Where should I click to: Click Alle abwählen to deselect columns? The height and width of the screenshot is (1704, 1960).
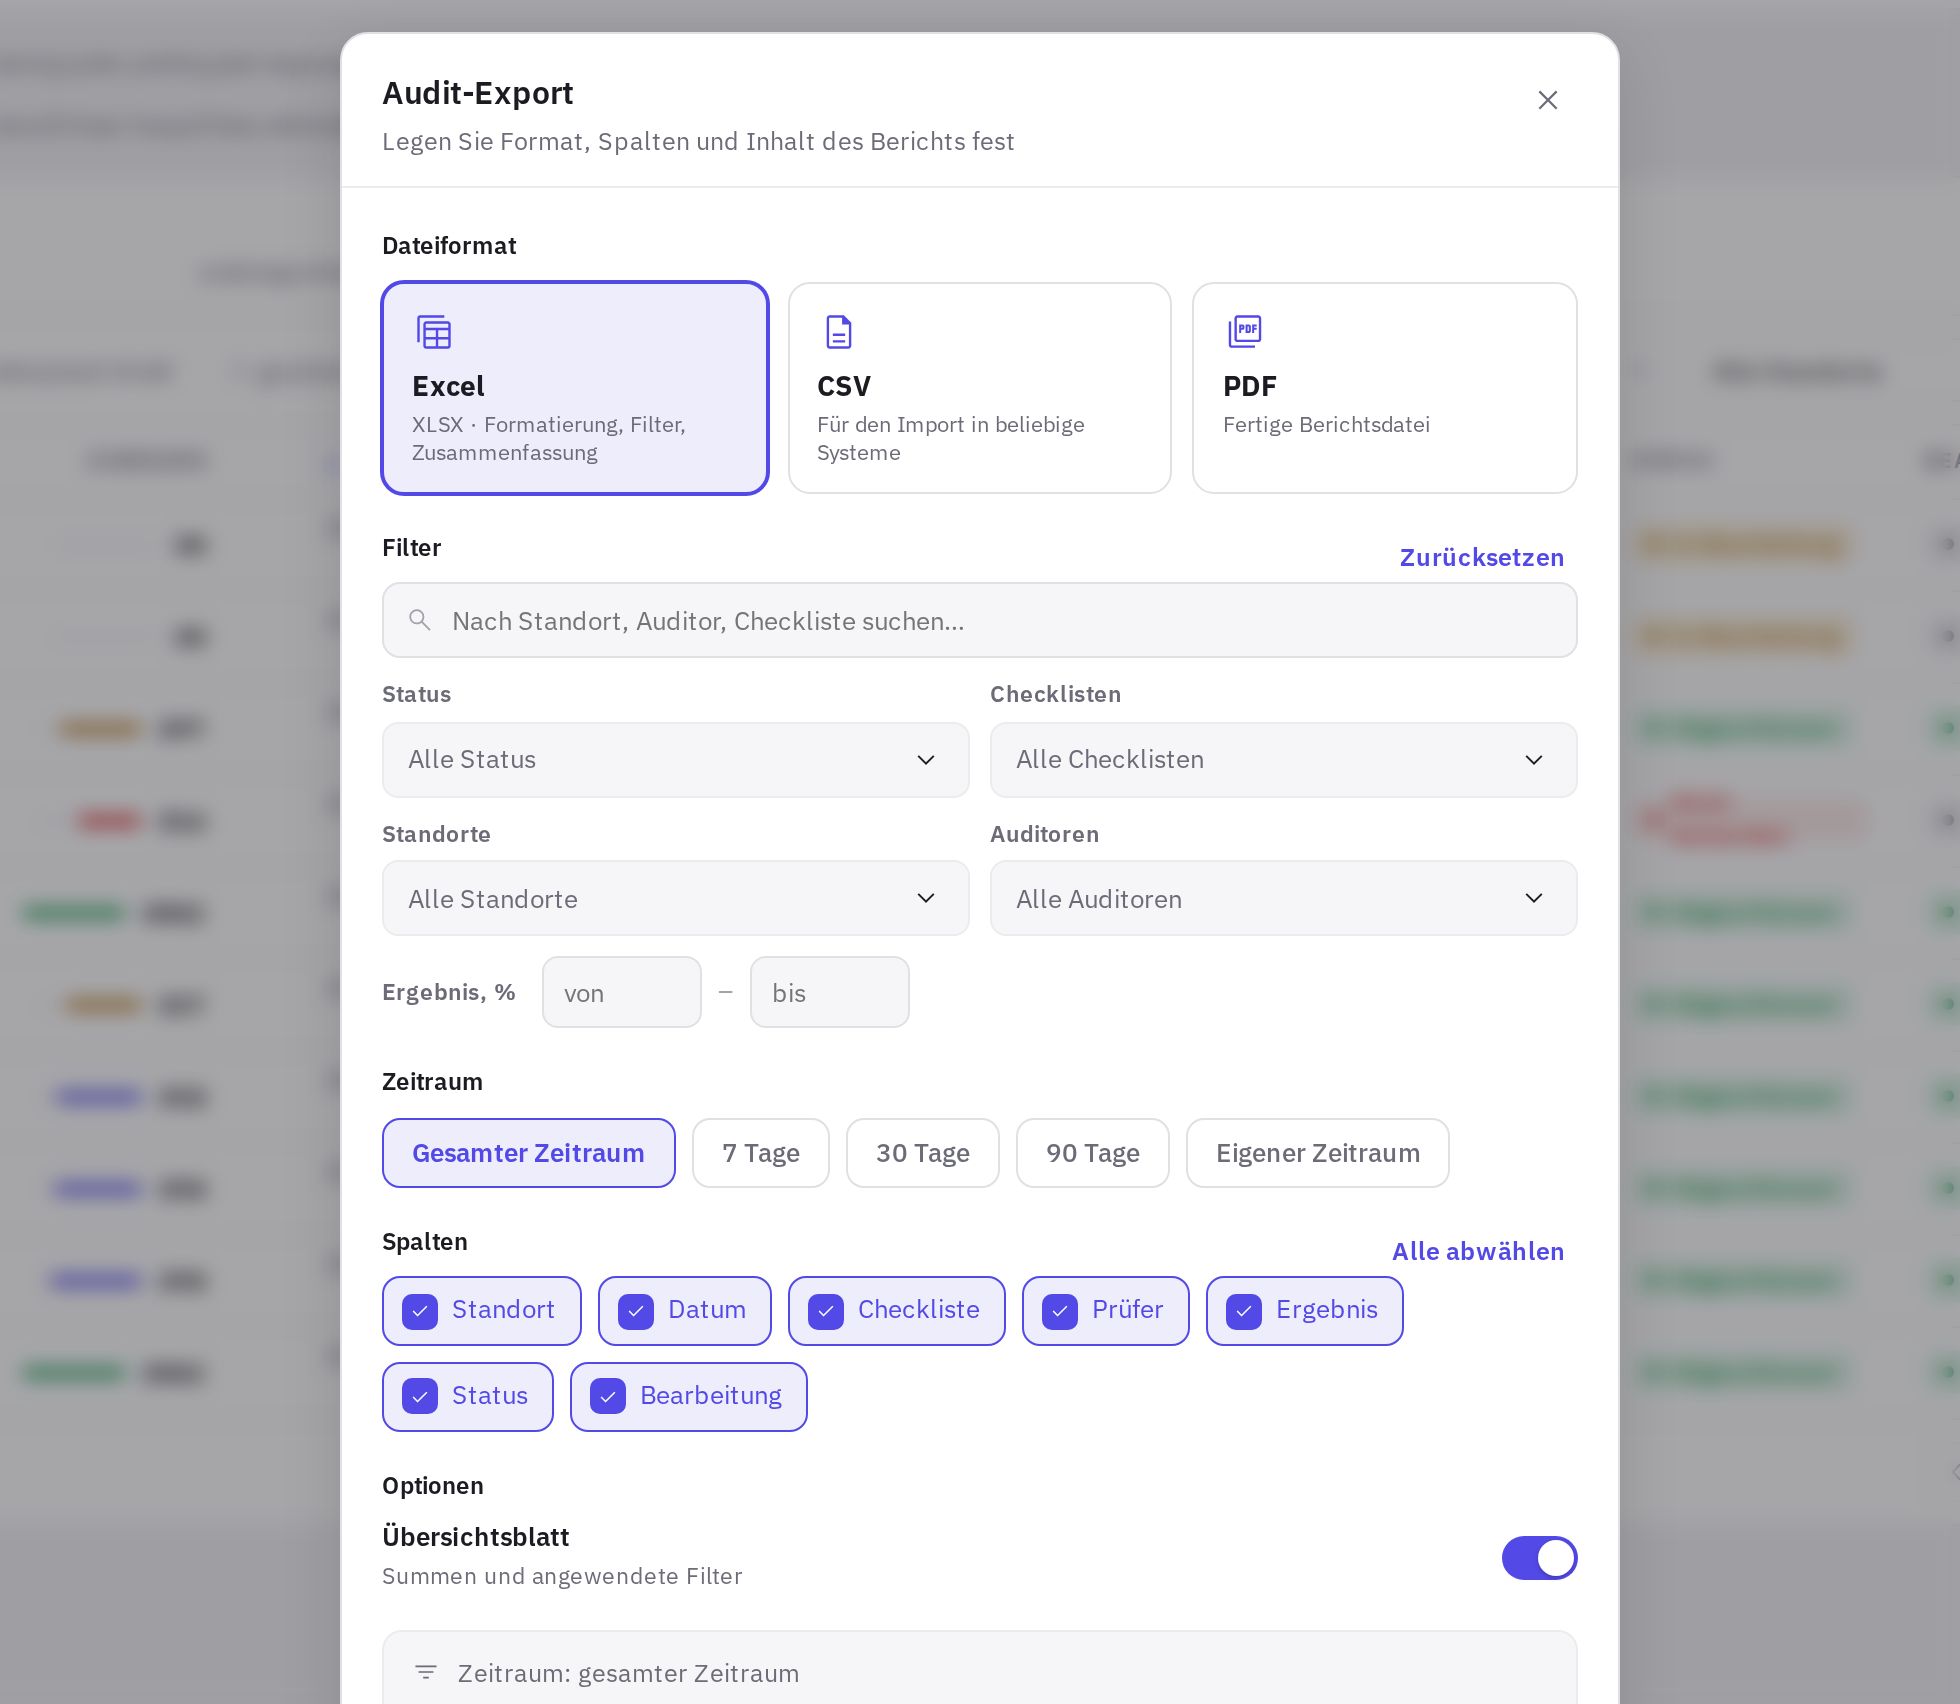tap(1478, 1251)
